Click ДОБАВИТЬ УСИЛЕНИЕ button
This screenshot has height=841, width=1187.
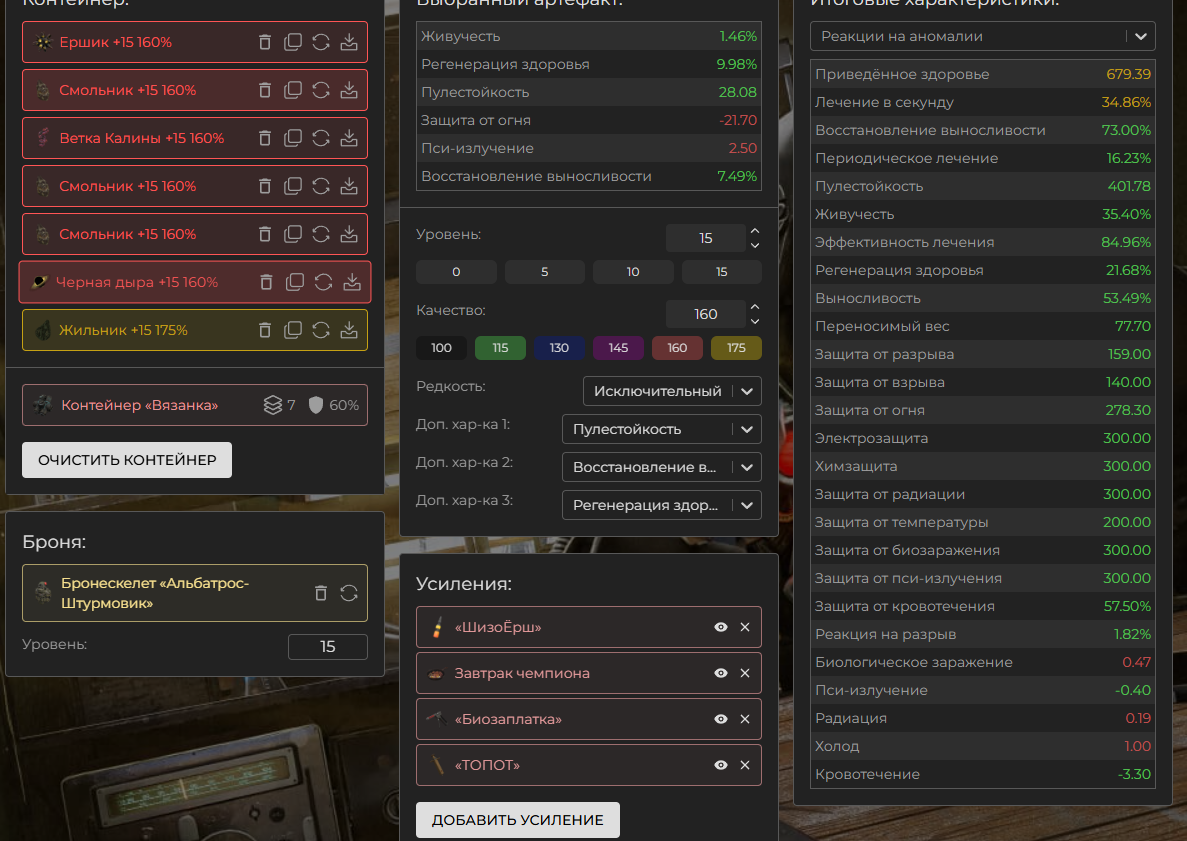pyautogui.click(x=518, y=820)
